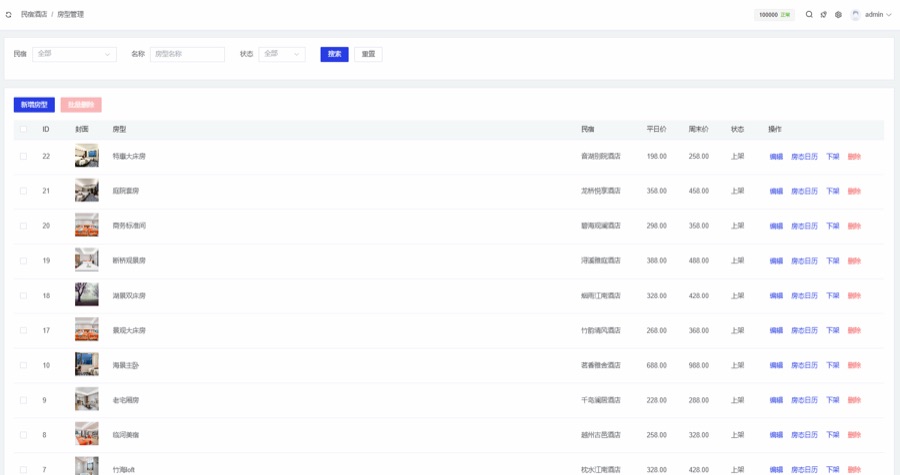This screenshot has height=475, width=900.
Task: Open cover thumbnail of row ID 22
Action: [x=87, y=156]
